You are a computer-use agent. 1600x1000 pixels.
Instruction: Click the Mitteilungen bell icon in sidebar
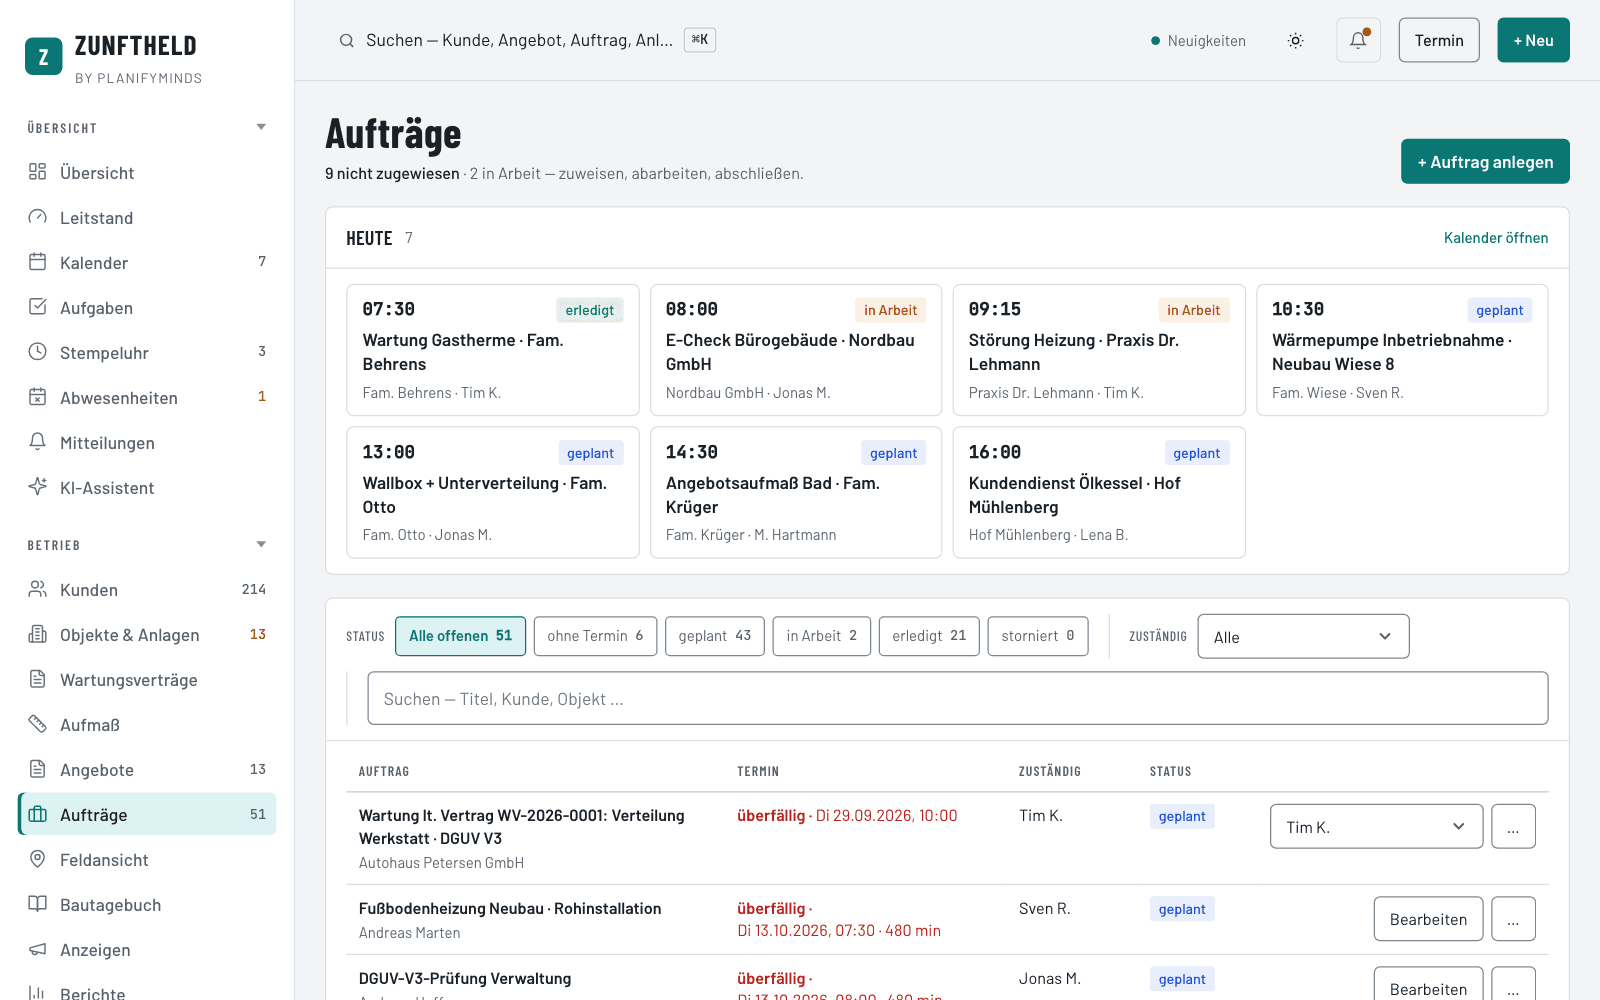tap(38, 442)
